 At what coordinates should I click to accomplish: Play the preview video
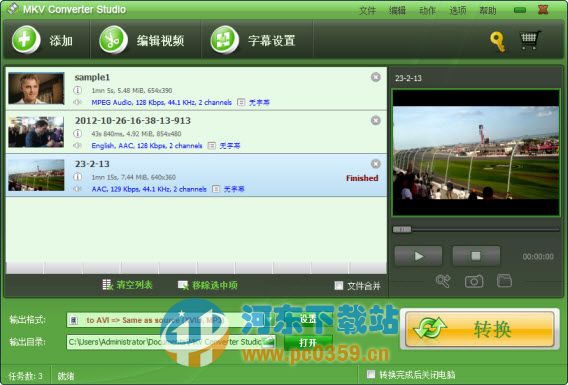coord(418,256)
